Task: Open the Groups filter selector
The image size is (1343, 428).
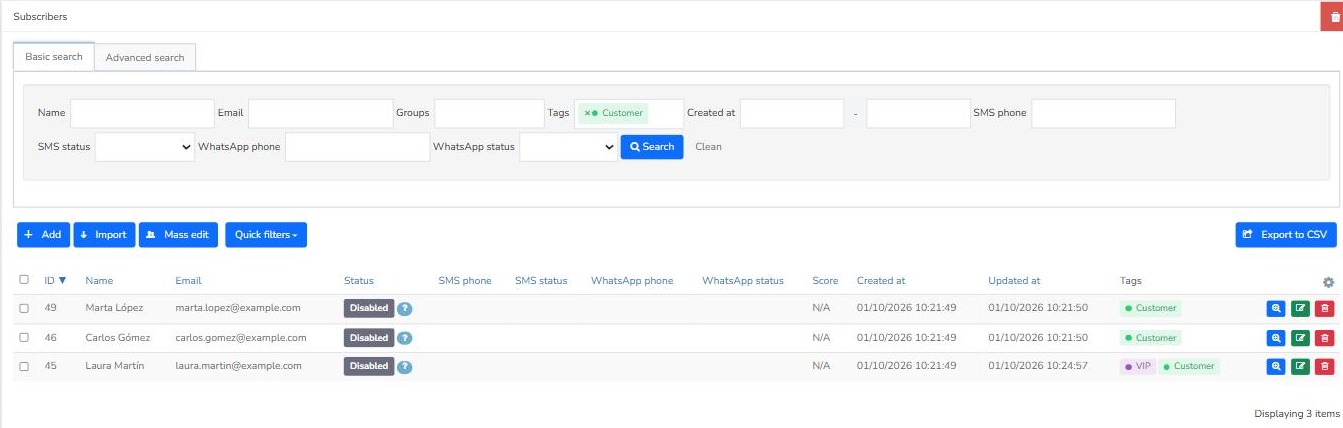Action: [489, 113]
